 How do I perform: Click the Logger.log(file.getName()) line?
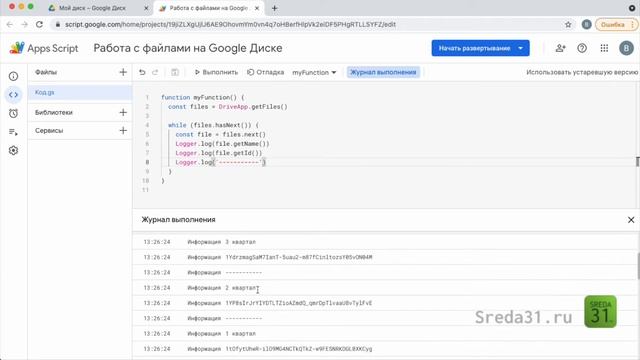[x=222, y=144]
